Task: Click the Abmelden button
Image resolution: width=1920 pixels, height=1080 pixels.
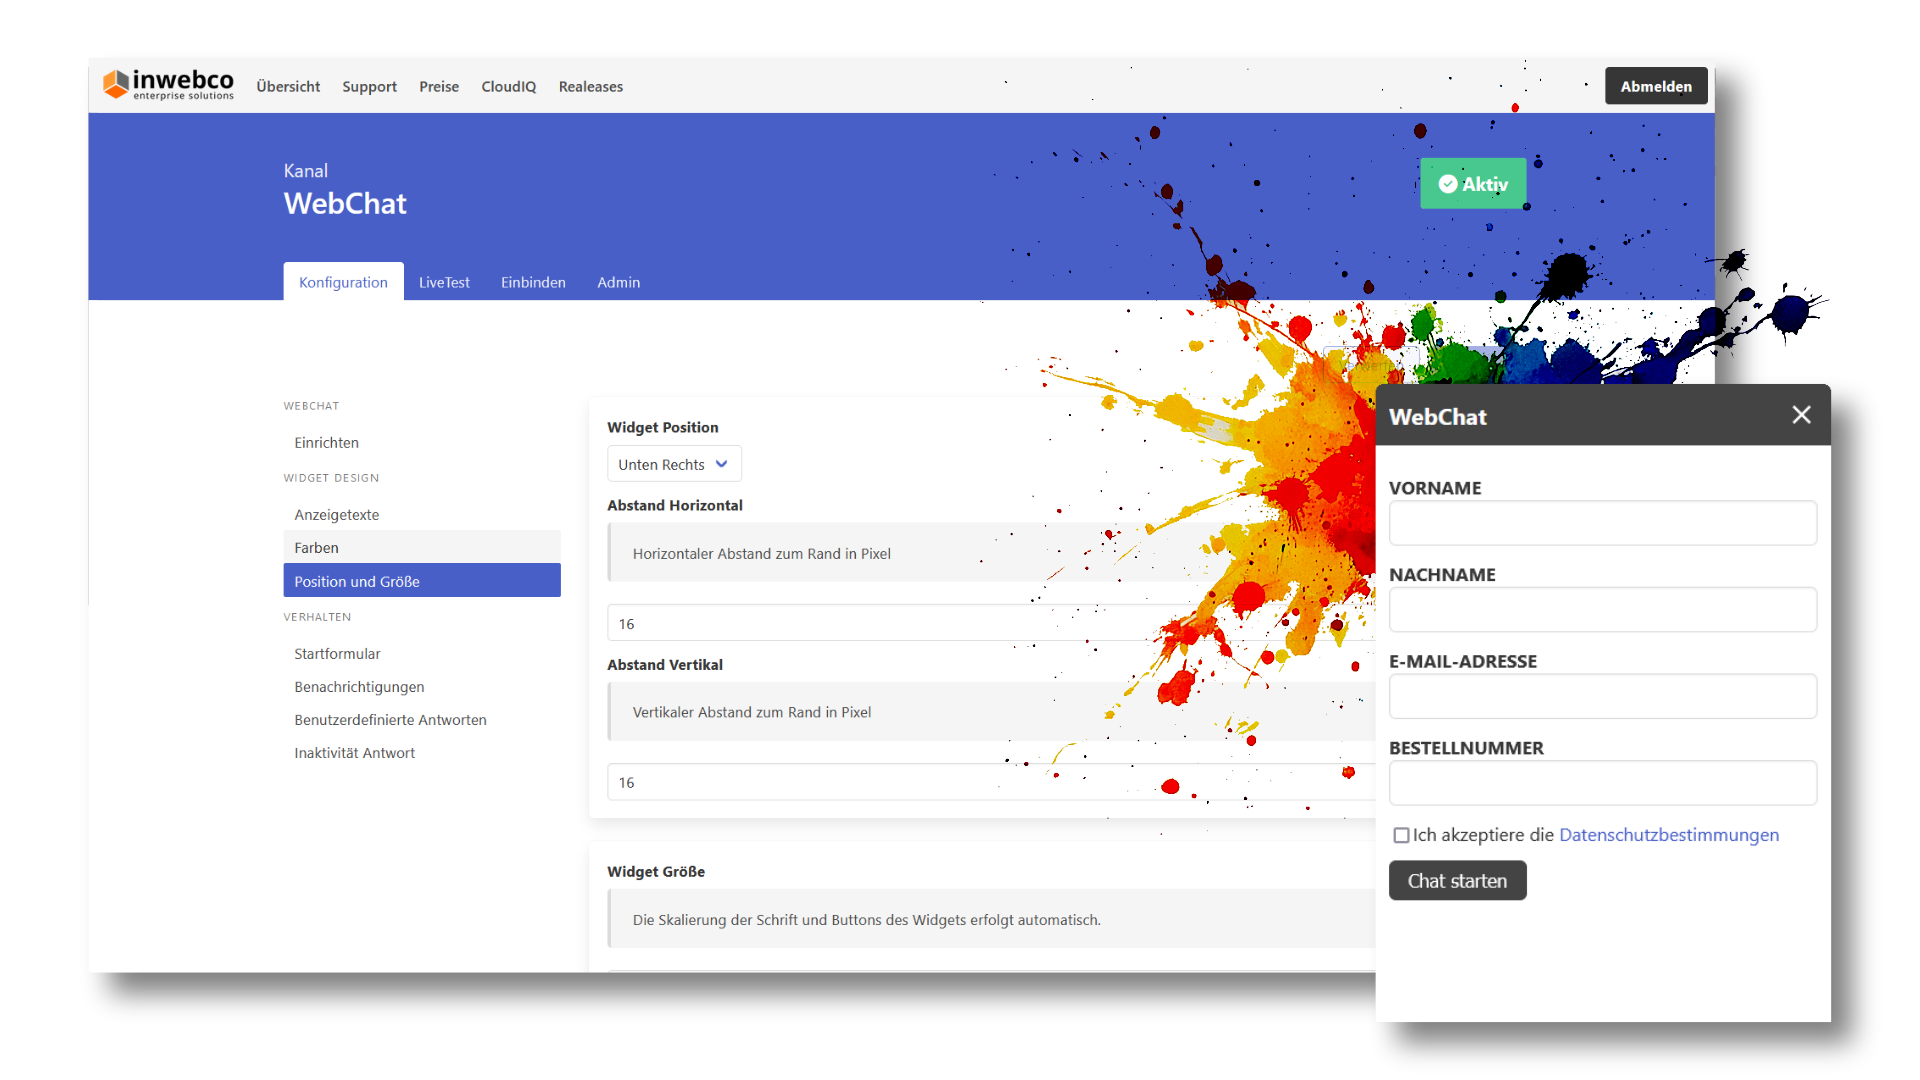Action: pyautogui.click(x=1655, y=85)
